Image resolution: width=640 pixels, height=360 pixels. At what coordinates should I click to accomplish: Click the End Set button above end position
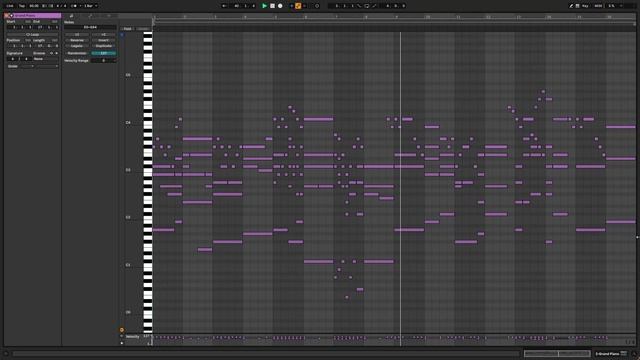(x=55, y=22)
